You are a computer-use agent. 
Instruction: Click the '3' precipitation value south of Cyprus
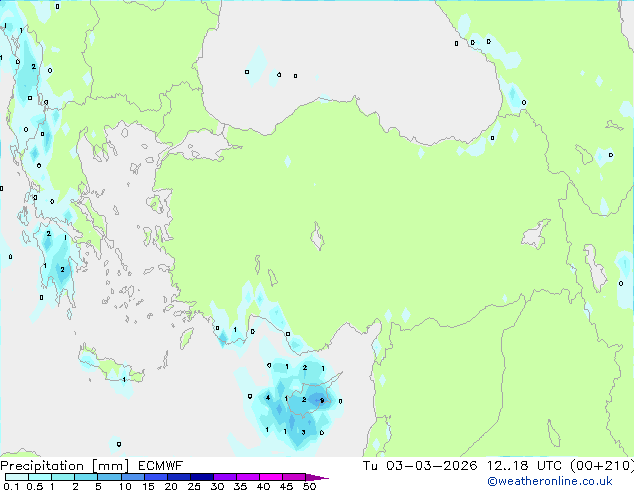click(x=303, y=433)
